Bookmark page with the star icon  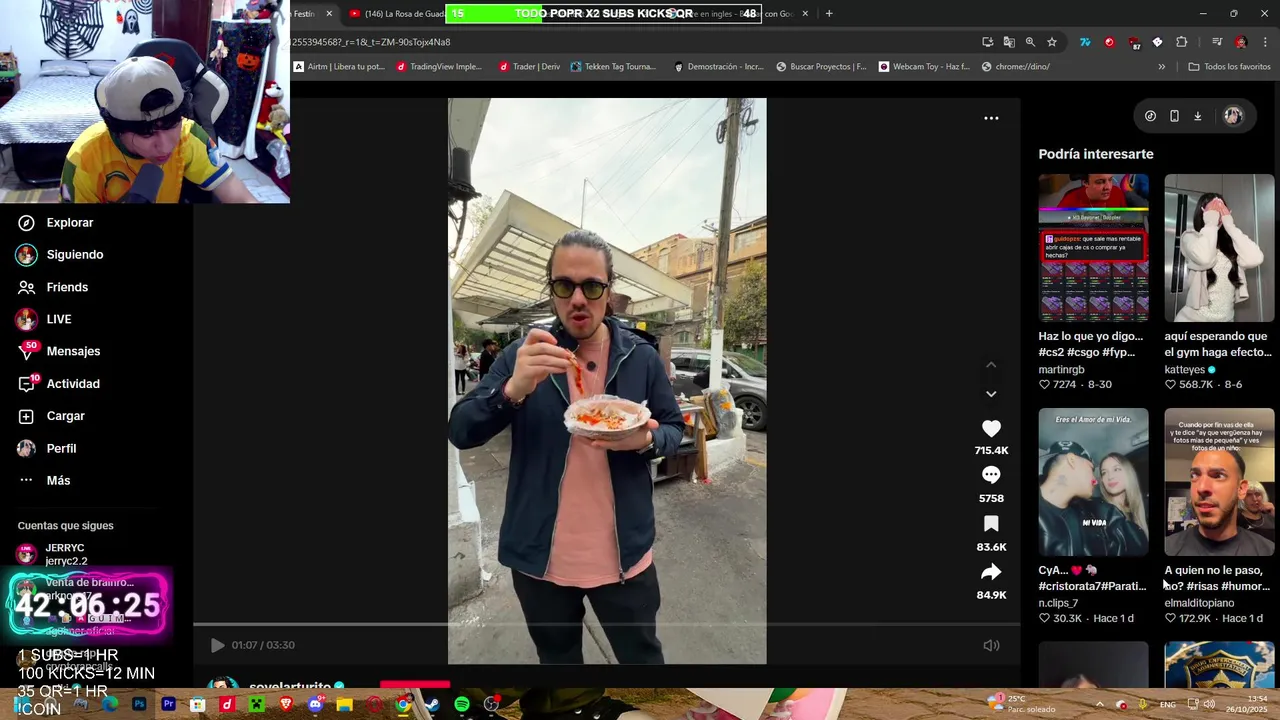click(x=1051, y=42)
